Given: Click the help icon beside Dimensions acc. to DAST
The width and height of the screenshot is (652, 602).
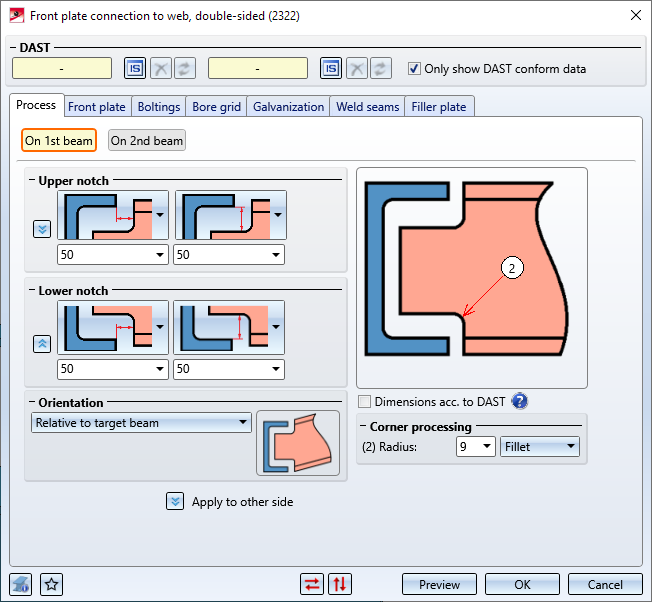Looking at the screenshot, I should (519, 402).
